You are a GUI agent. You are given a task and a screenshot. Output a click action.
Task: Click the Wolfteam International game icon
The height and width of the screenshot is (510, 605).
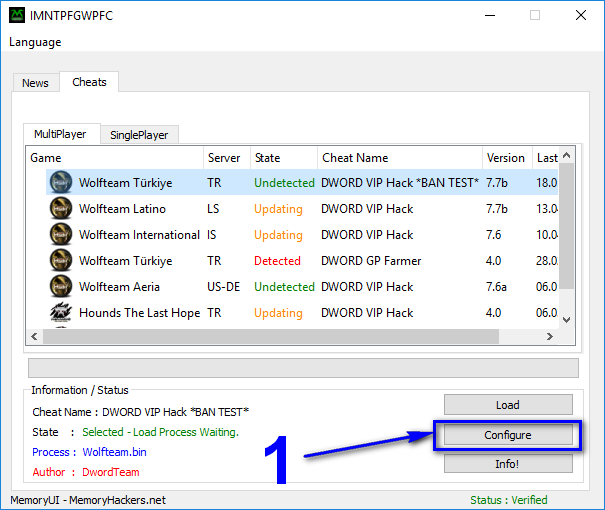coord(61,234)
